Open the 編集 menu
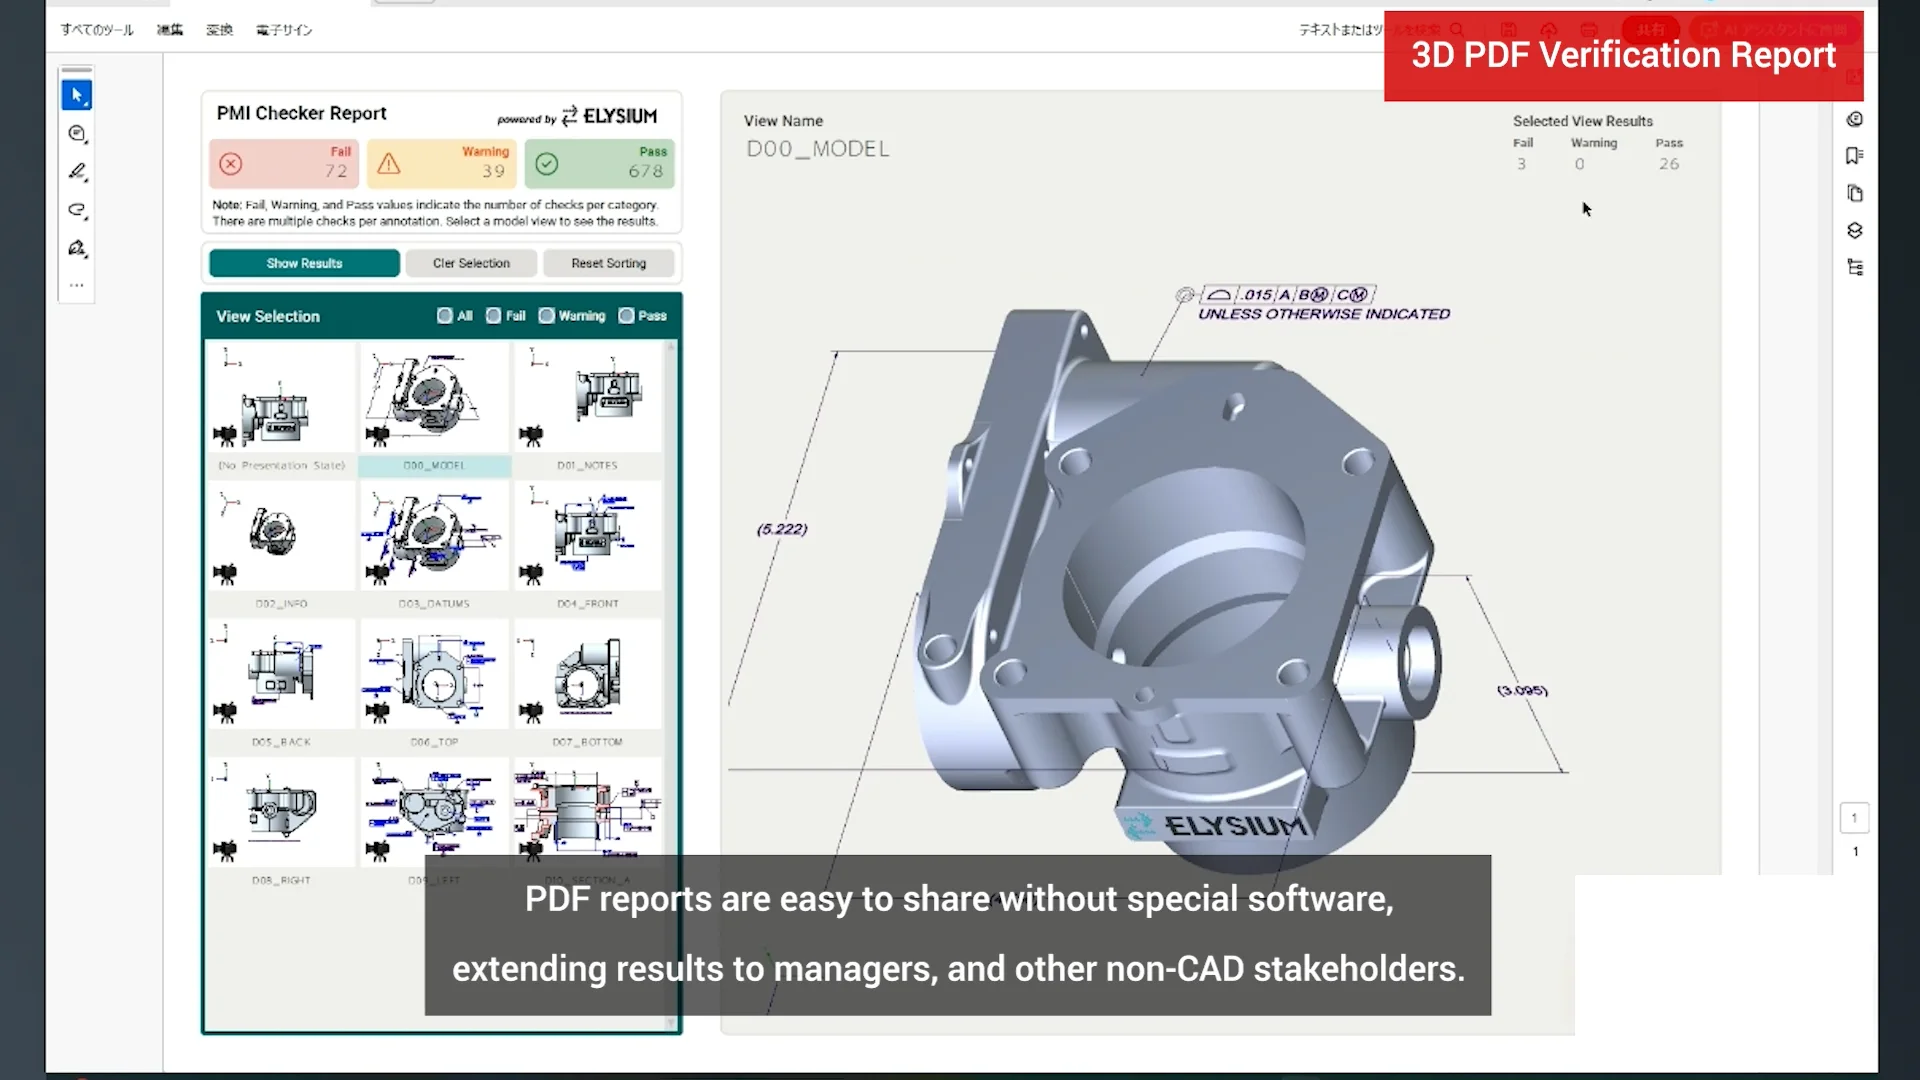Viewport: 1920px width, 1080px height. coord(170,30)
